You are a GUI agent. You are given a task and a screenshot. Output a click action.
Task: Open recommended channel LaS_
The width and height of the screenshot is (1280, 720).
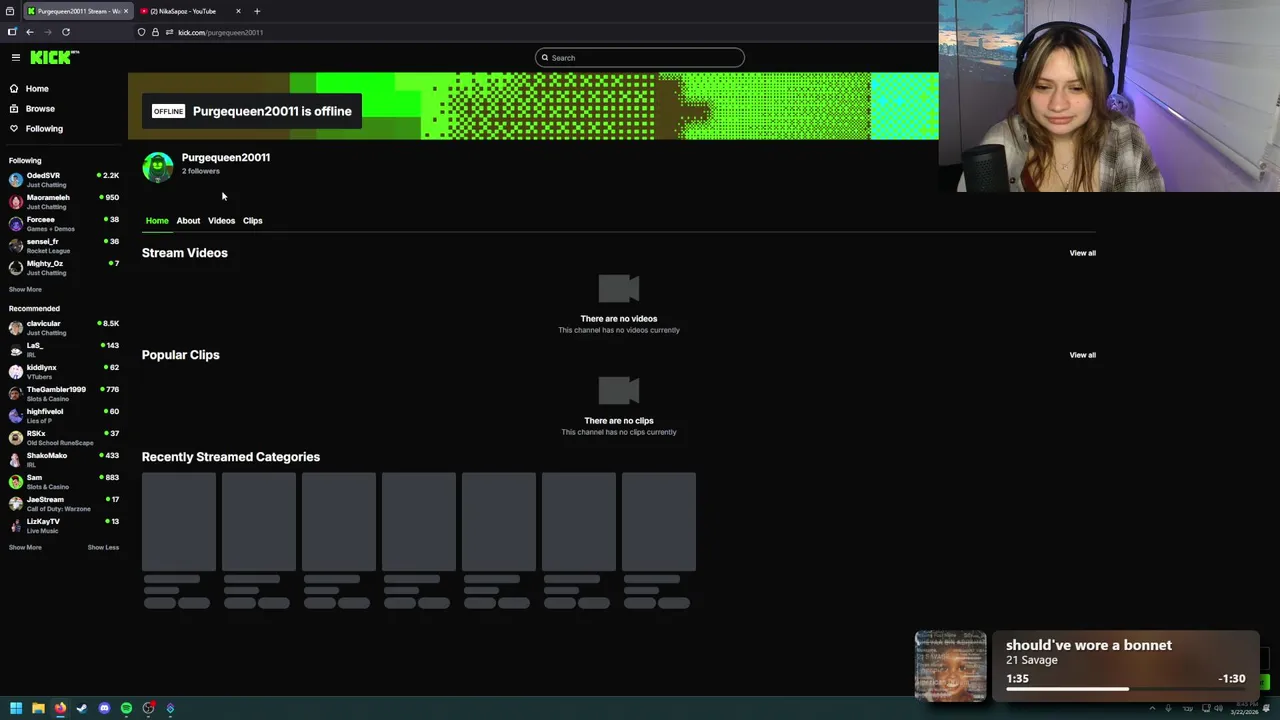(64, 350)
